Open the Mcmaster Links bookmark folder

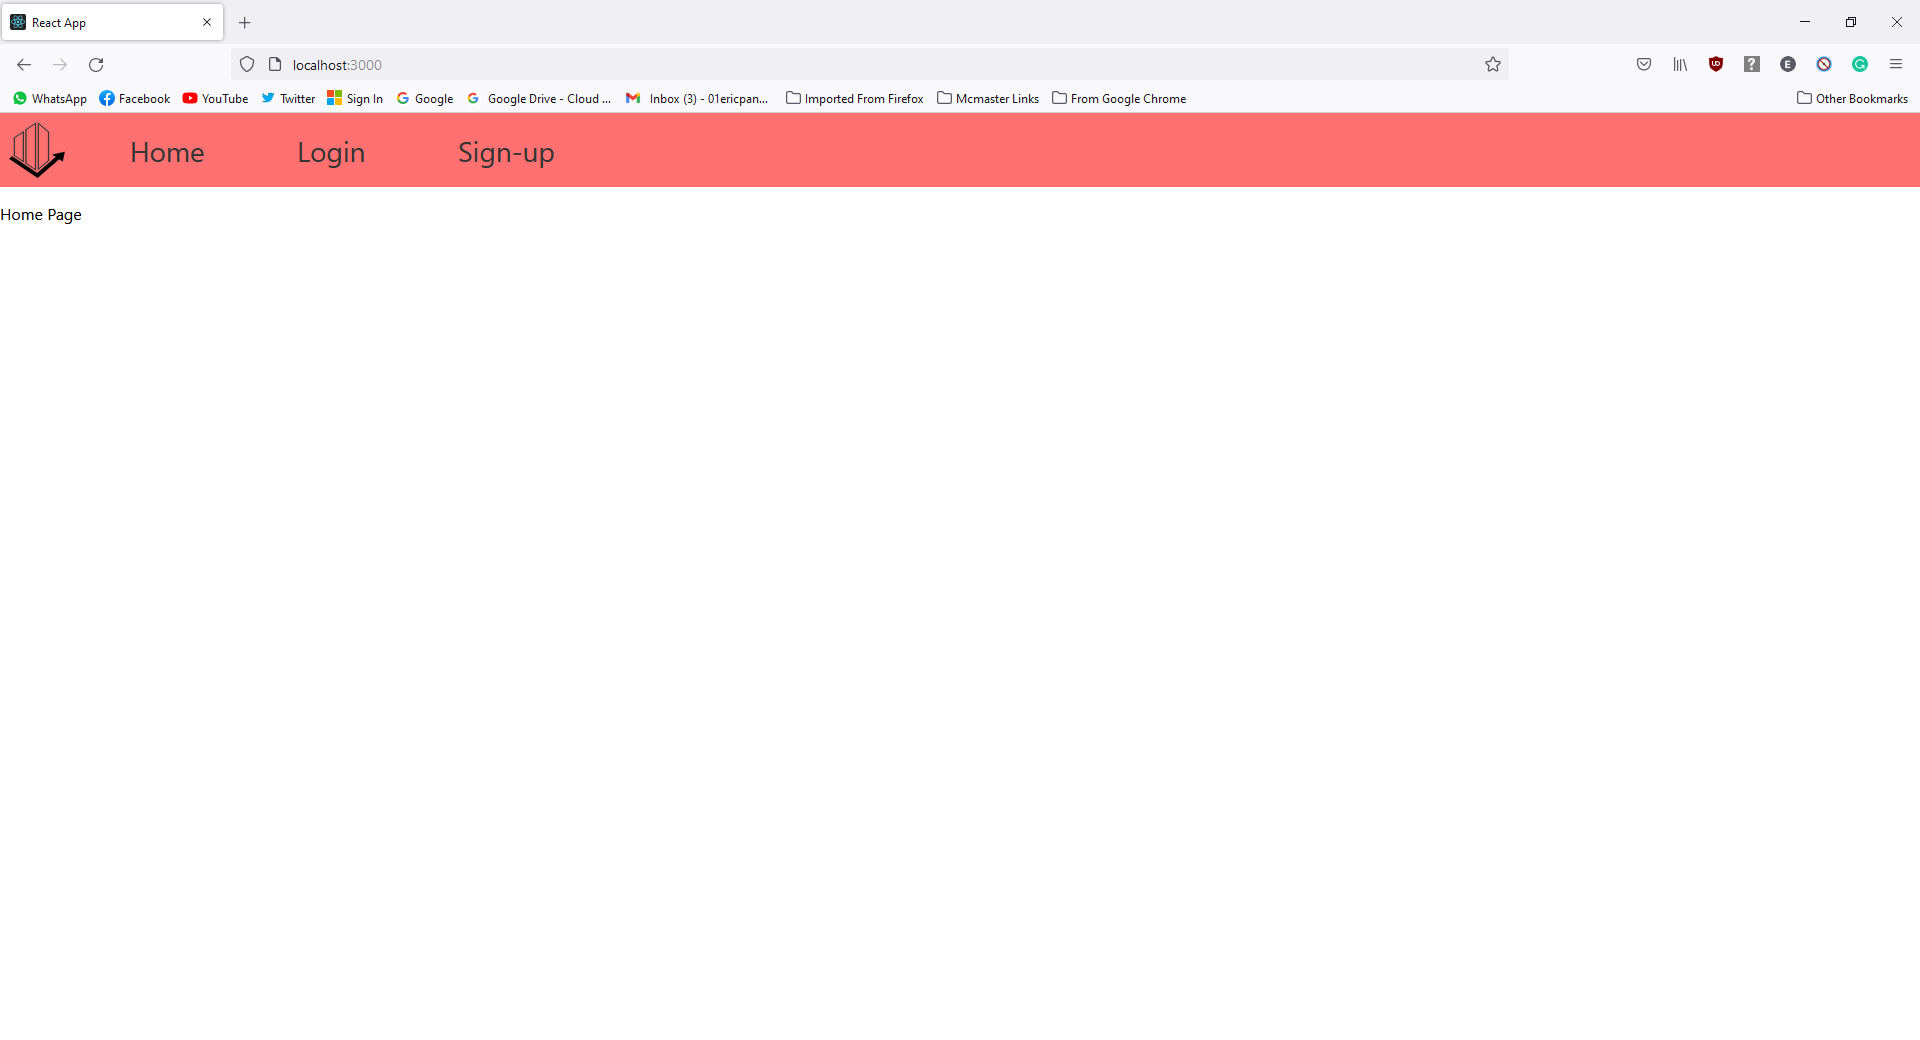tap(988, 98)
